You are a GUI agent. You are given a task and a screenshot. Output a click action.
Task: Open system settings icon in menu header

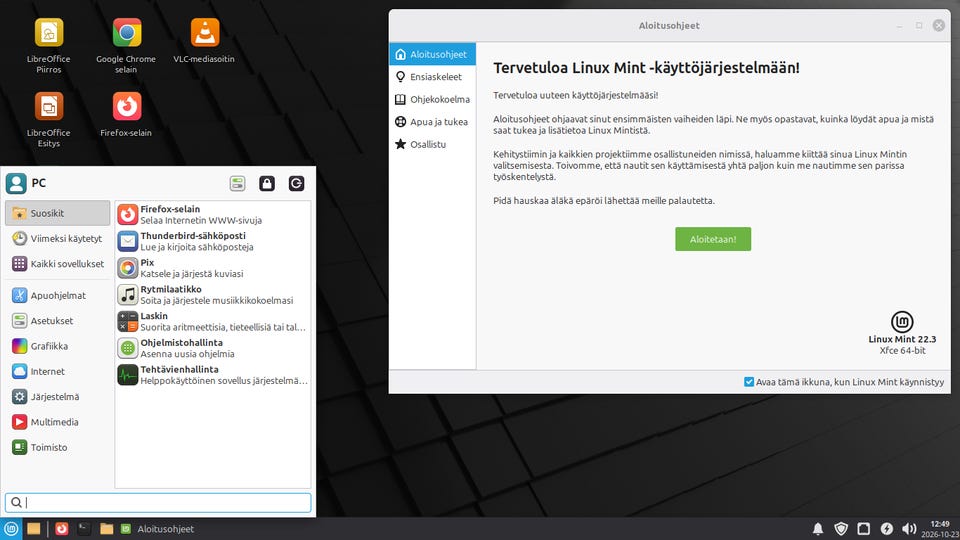[238, 183]
